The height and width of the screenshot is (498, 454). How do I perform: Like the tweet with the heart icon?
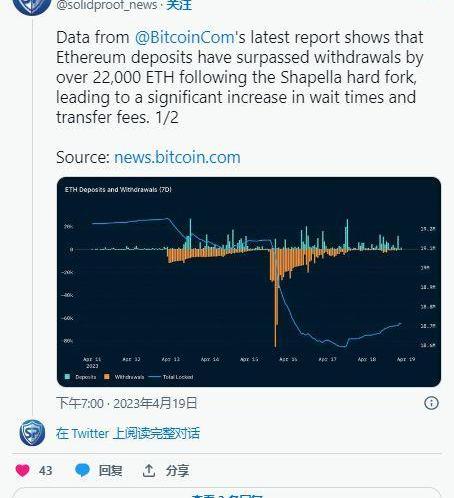tap(23, 470)
